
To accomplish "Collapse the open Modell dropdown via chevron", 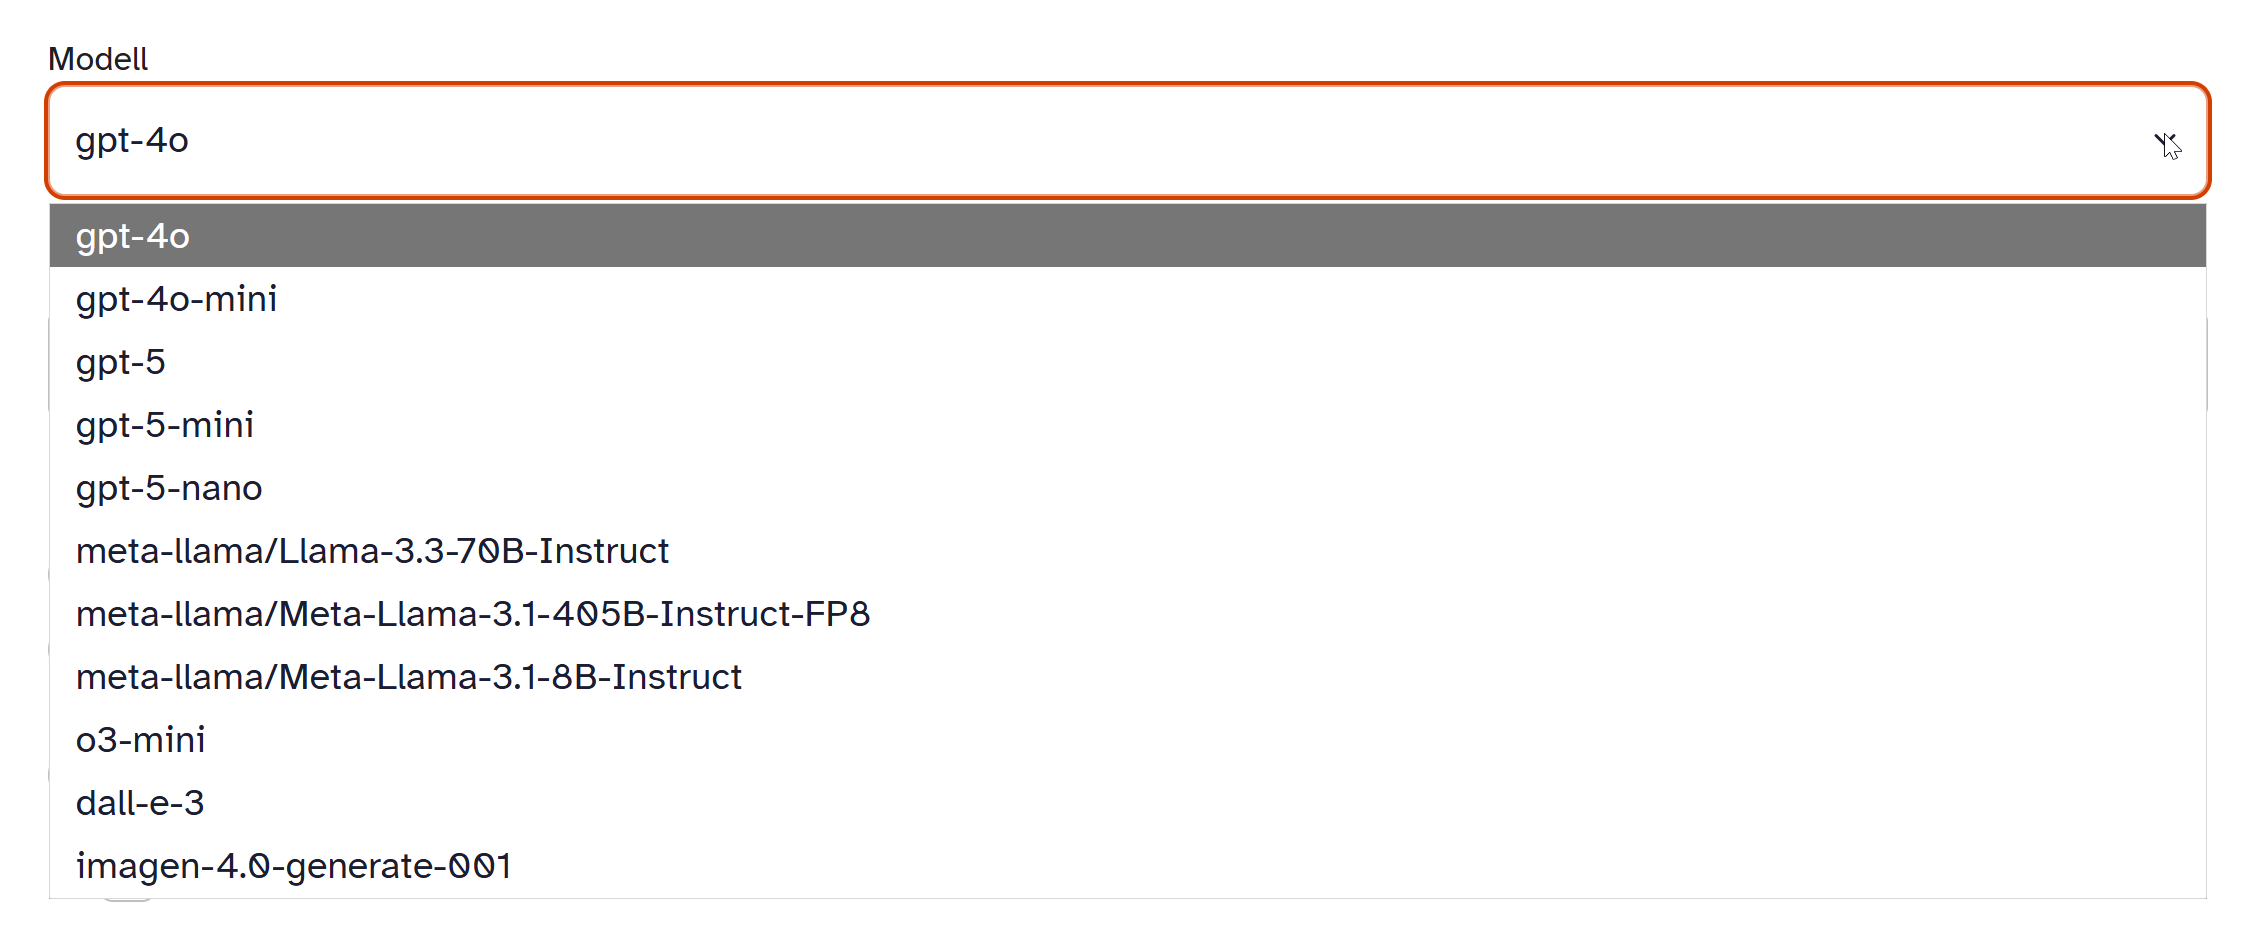I will (2165, 142).
